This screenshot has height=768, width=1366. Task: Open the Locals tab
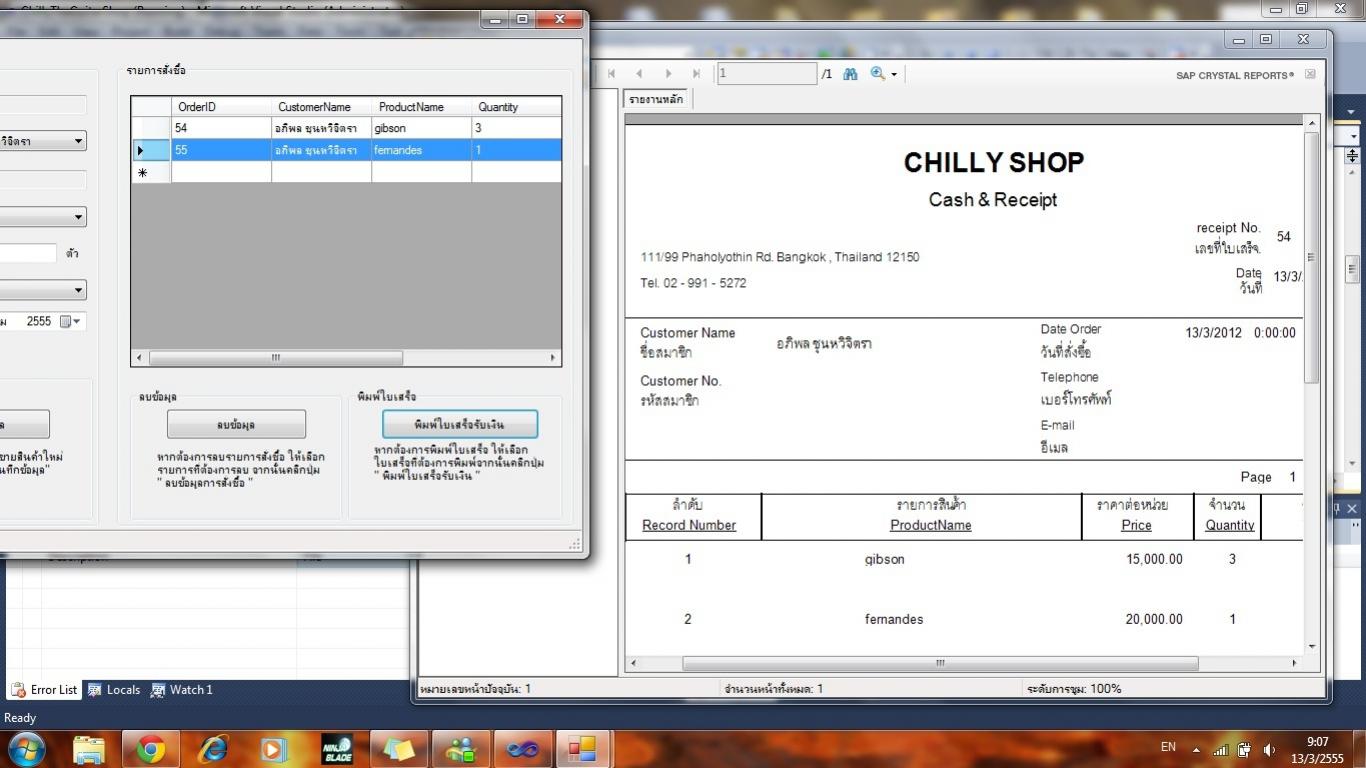coord(114,690)
